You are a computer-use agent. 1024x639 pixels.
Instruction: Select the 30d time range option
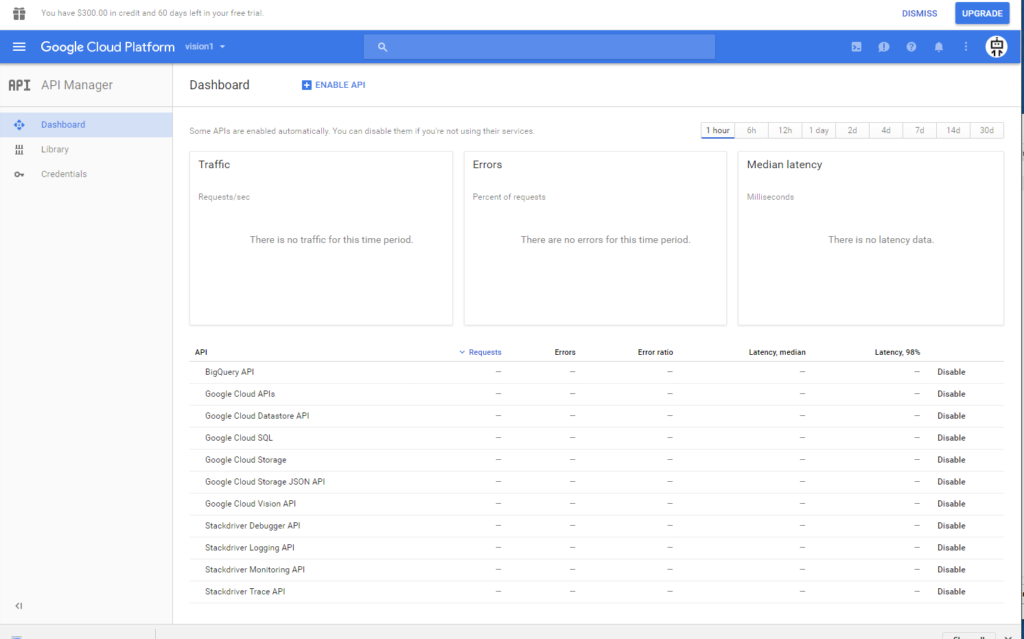click(986, 130)
